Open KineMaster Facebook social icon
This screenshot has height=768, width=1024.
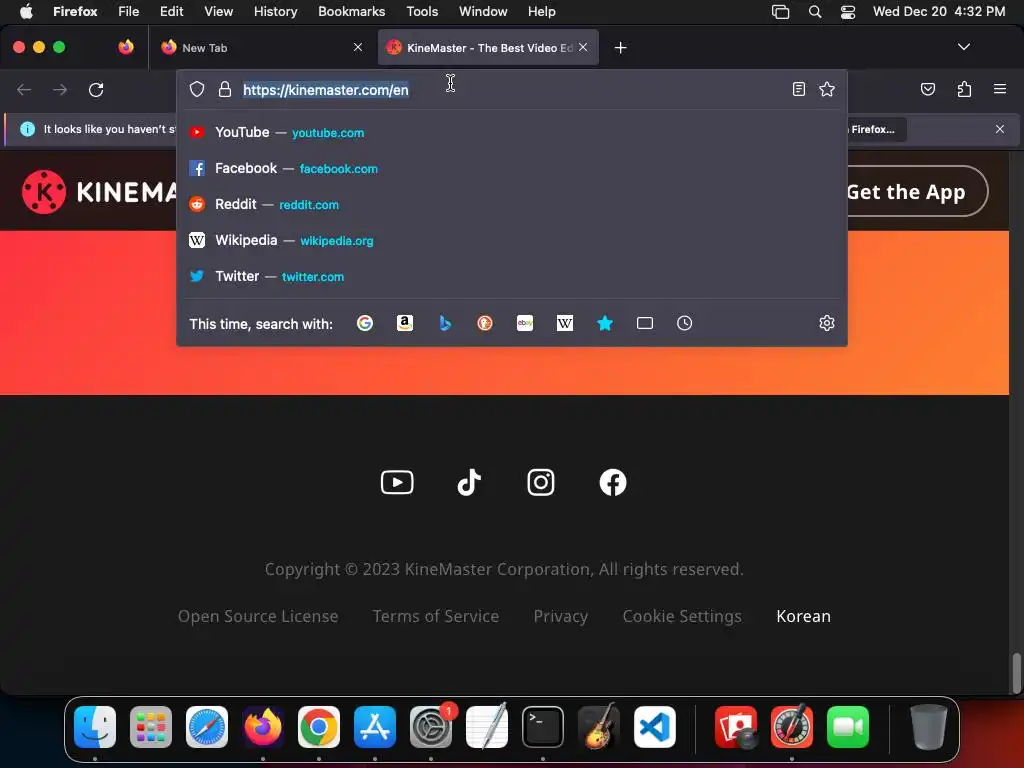[x=613, y=483]
